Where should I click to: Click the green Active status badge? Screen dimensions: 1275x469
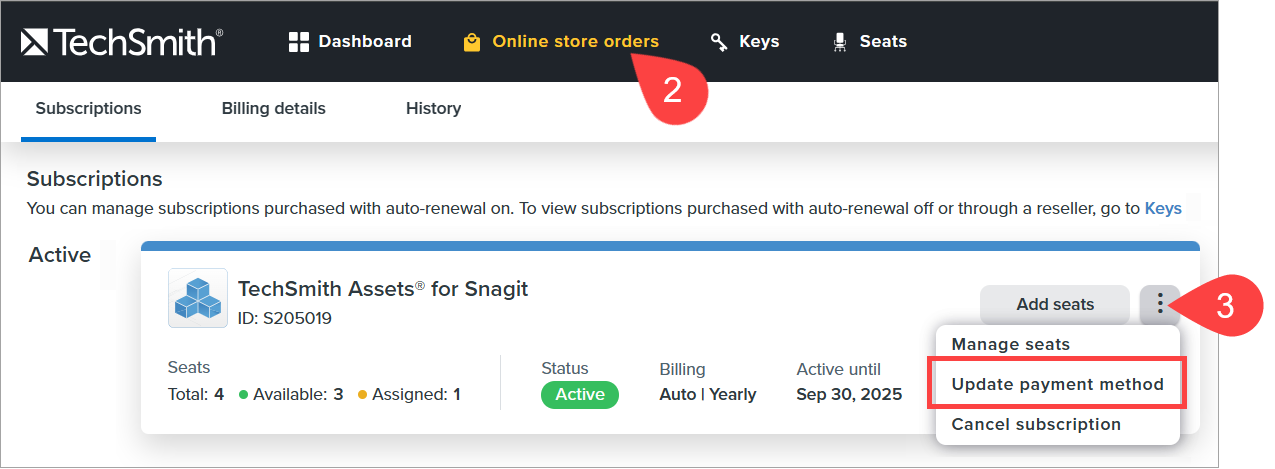(580, 394)
